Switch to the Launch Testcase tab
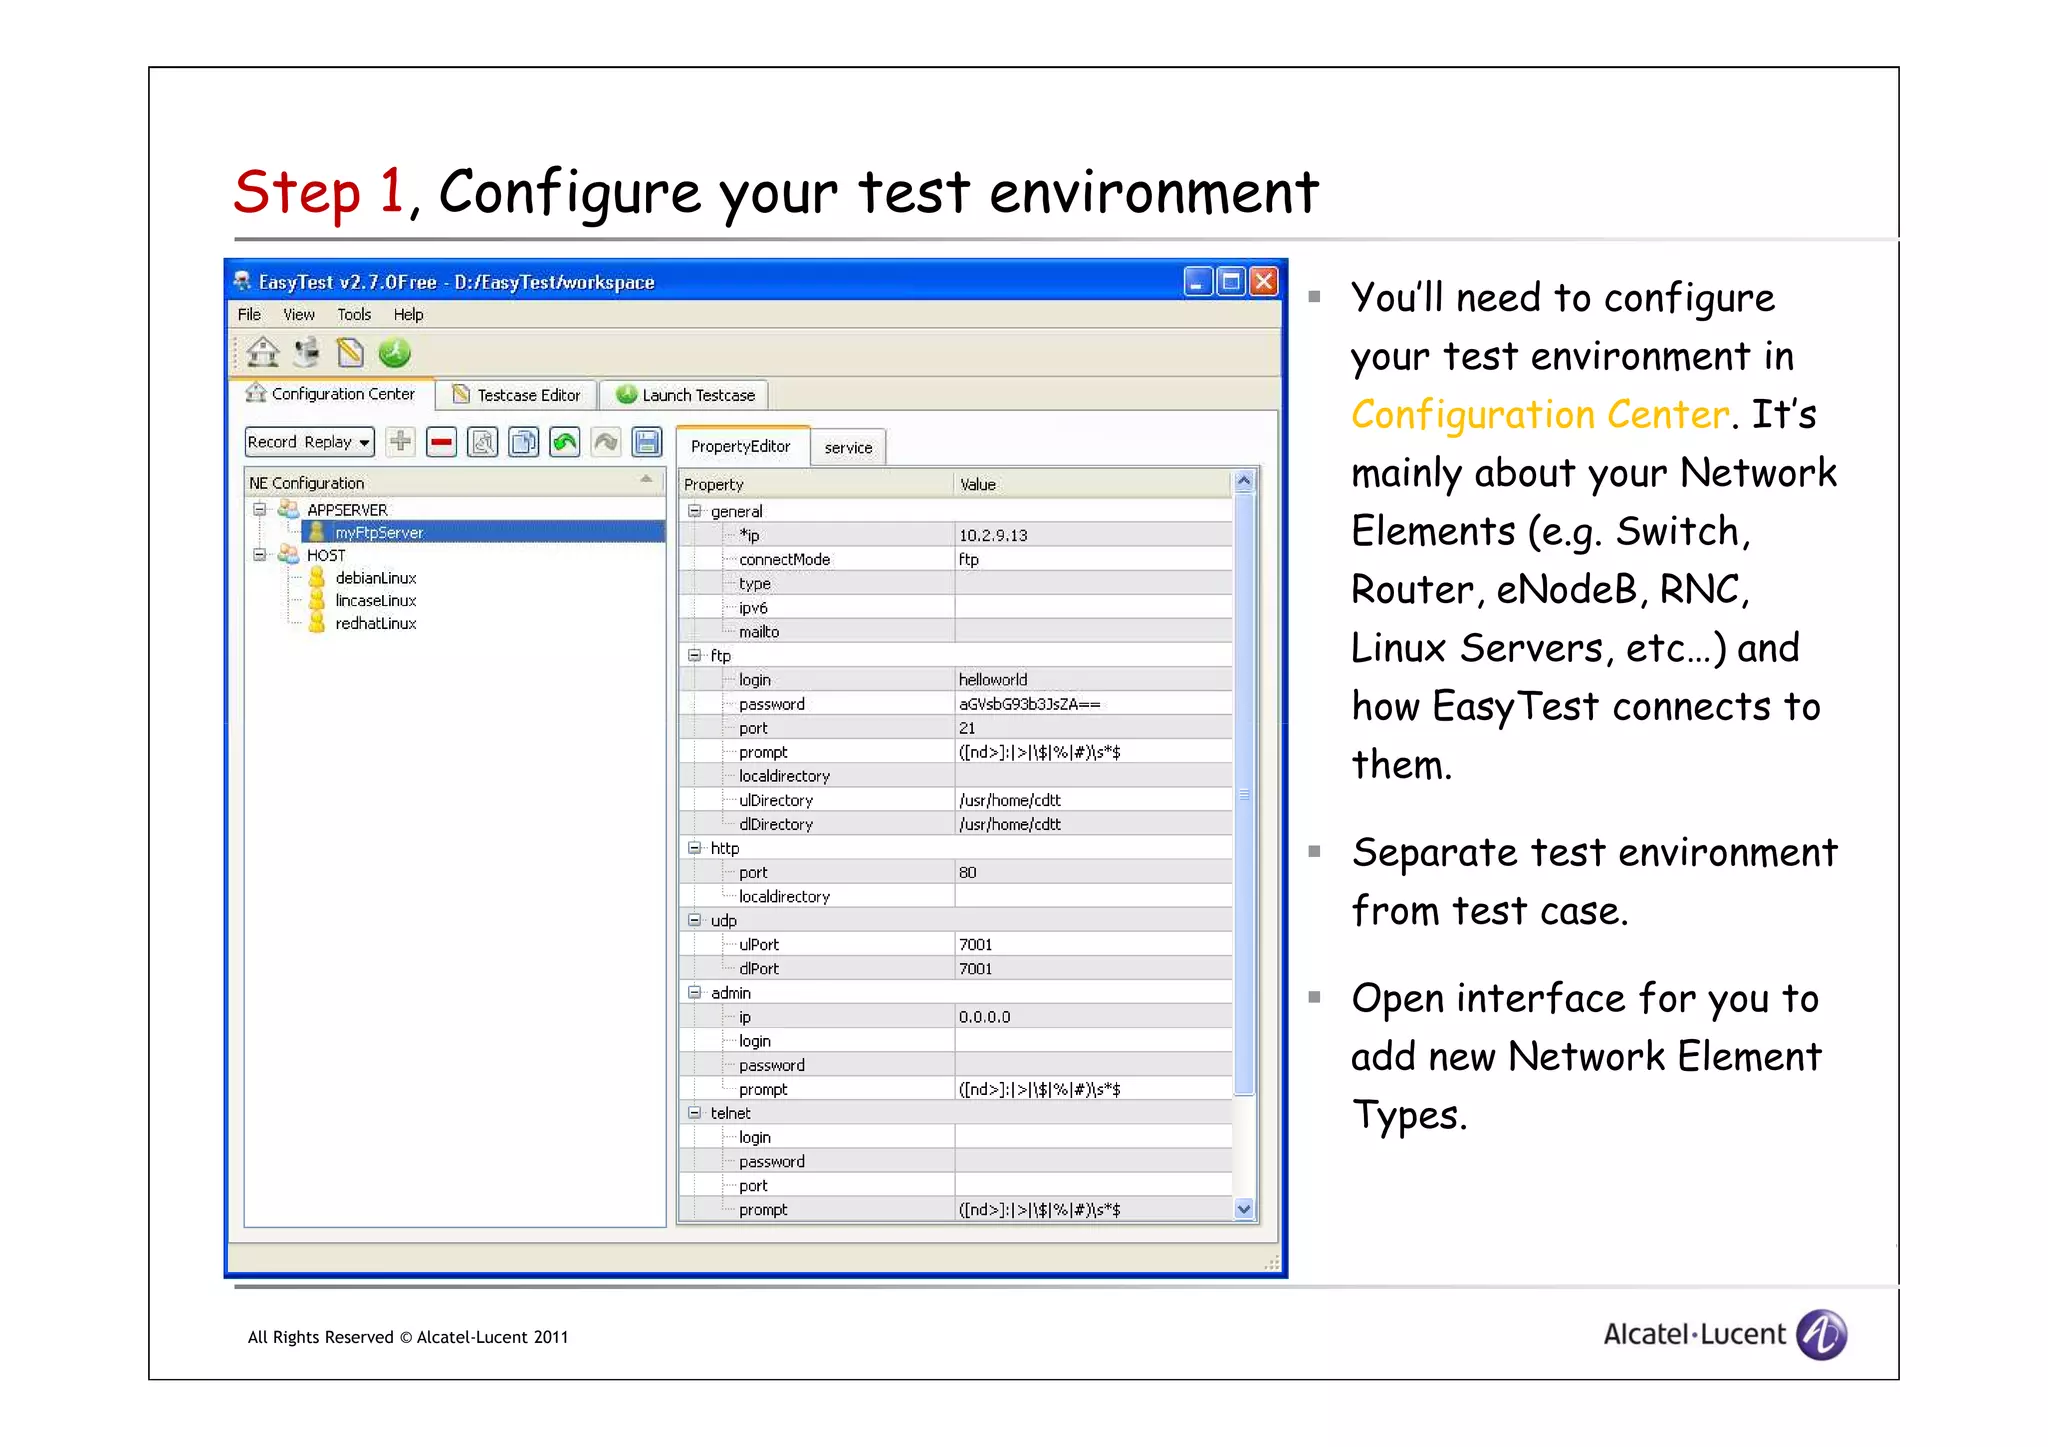Image resolution: width=2048 pixels, height=1447 pixels. pyautogui.click(x=685, y=395)
